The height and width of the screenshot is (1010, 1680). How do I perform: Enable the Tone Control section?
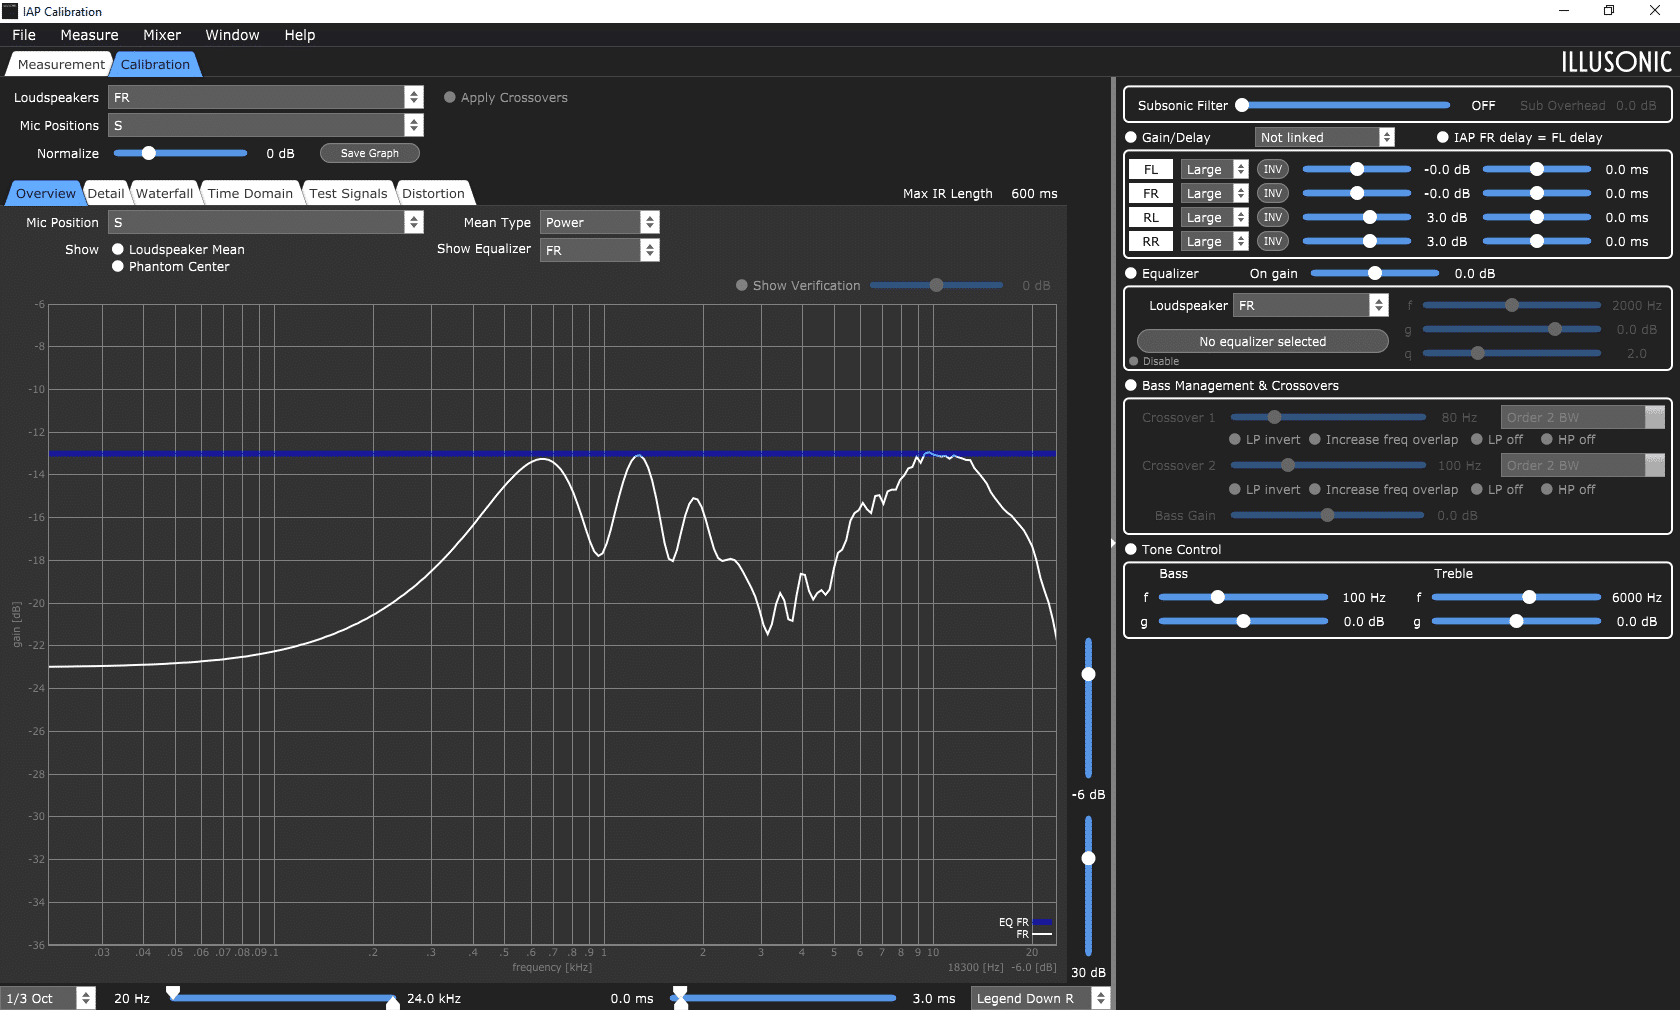pos(1131,549)
